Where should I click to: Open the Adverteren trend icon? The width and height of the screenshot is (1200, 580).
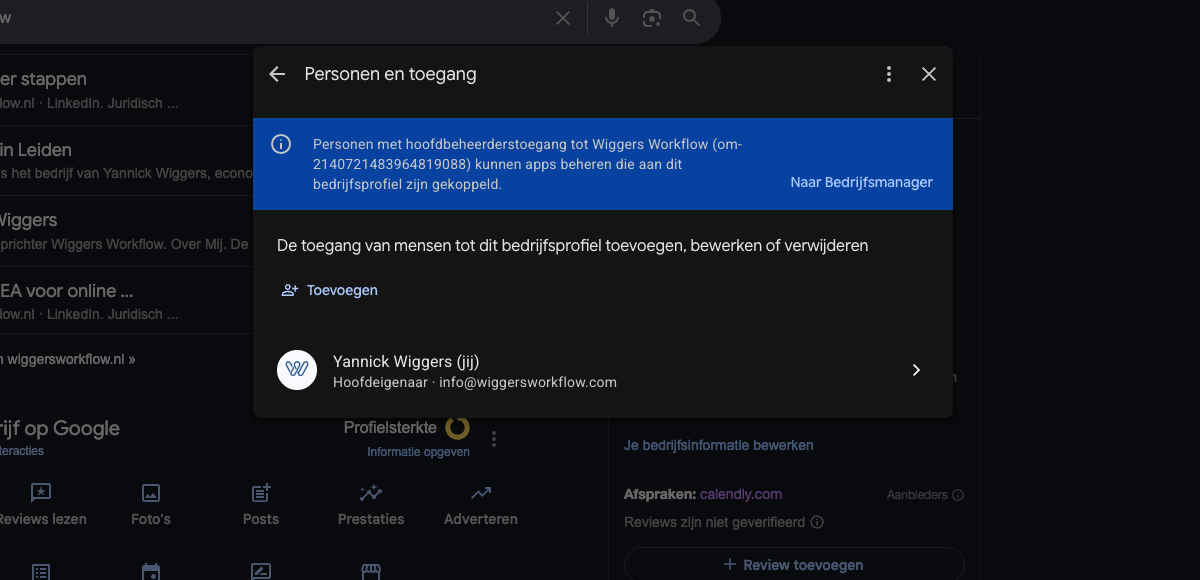pos(481,492)
